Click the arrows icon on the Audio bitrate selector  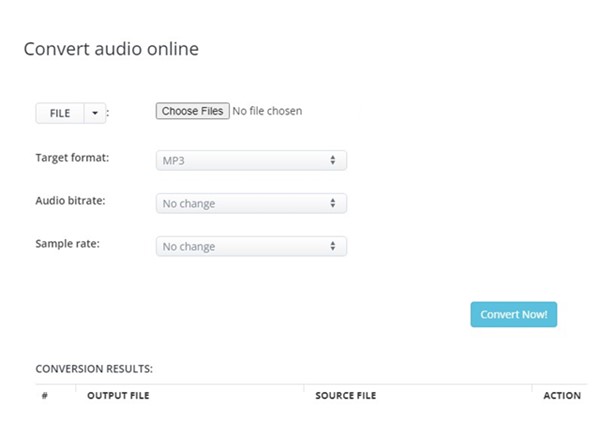pos(333,203)
